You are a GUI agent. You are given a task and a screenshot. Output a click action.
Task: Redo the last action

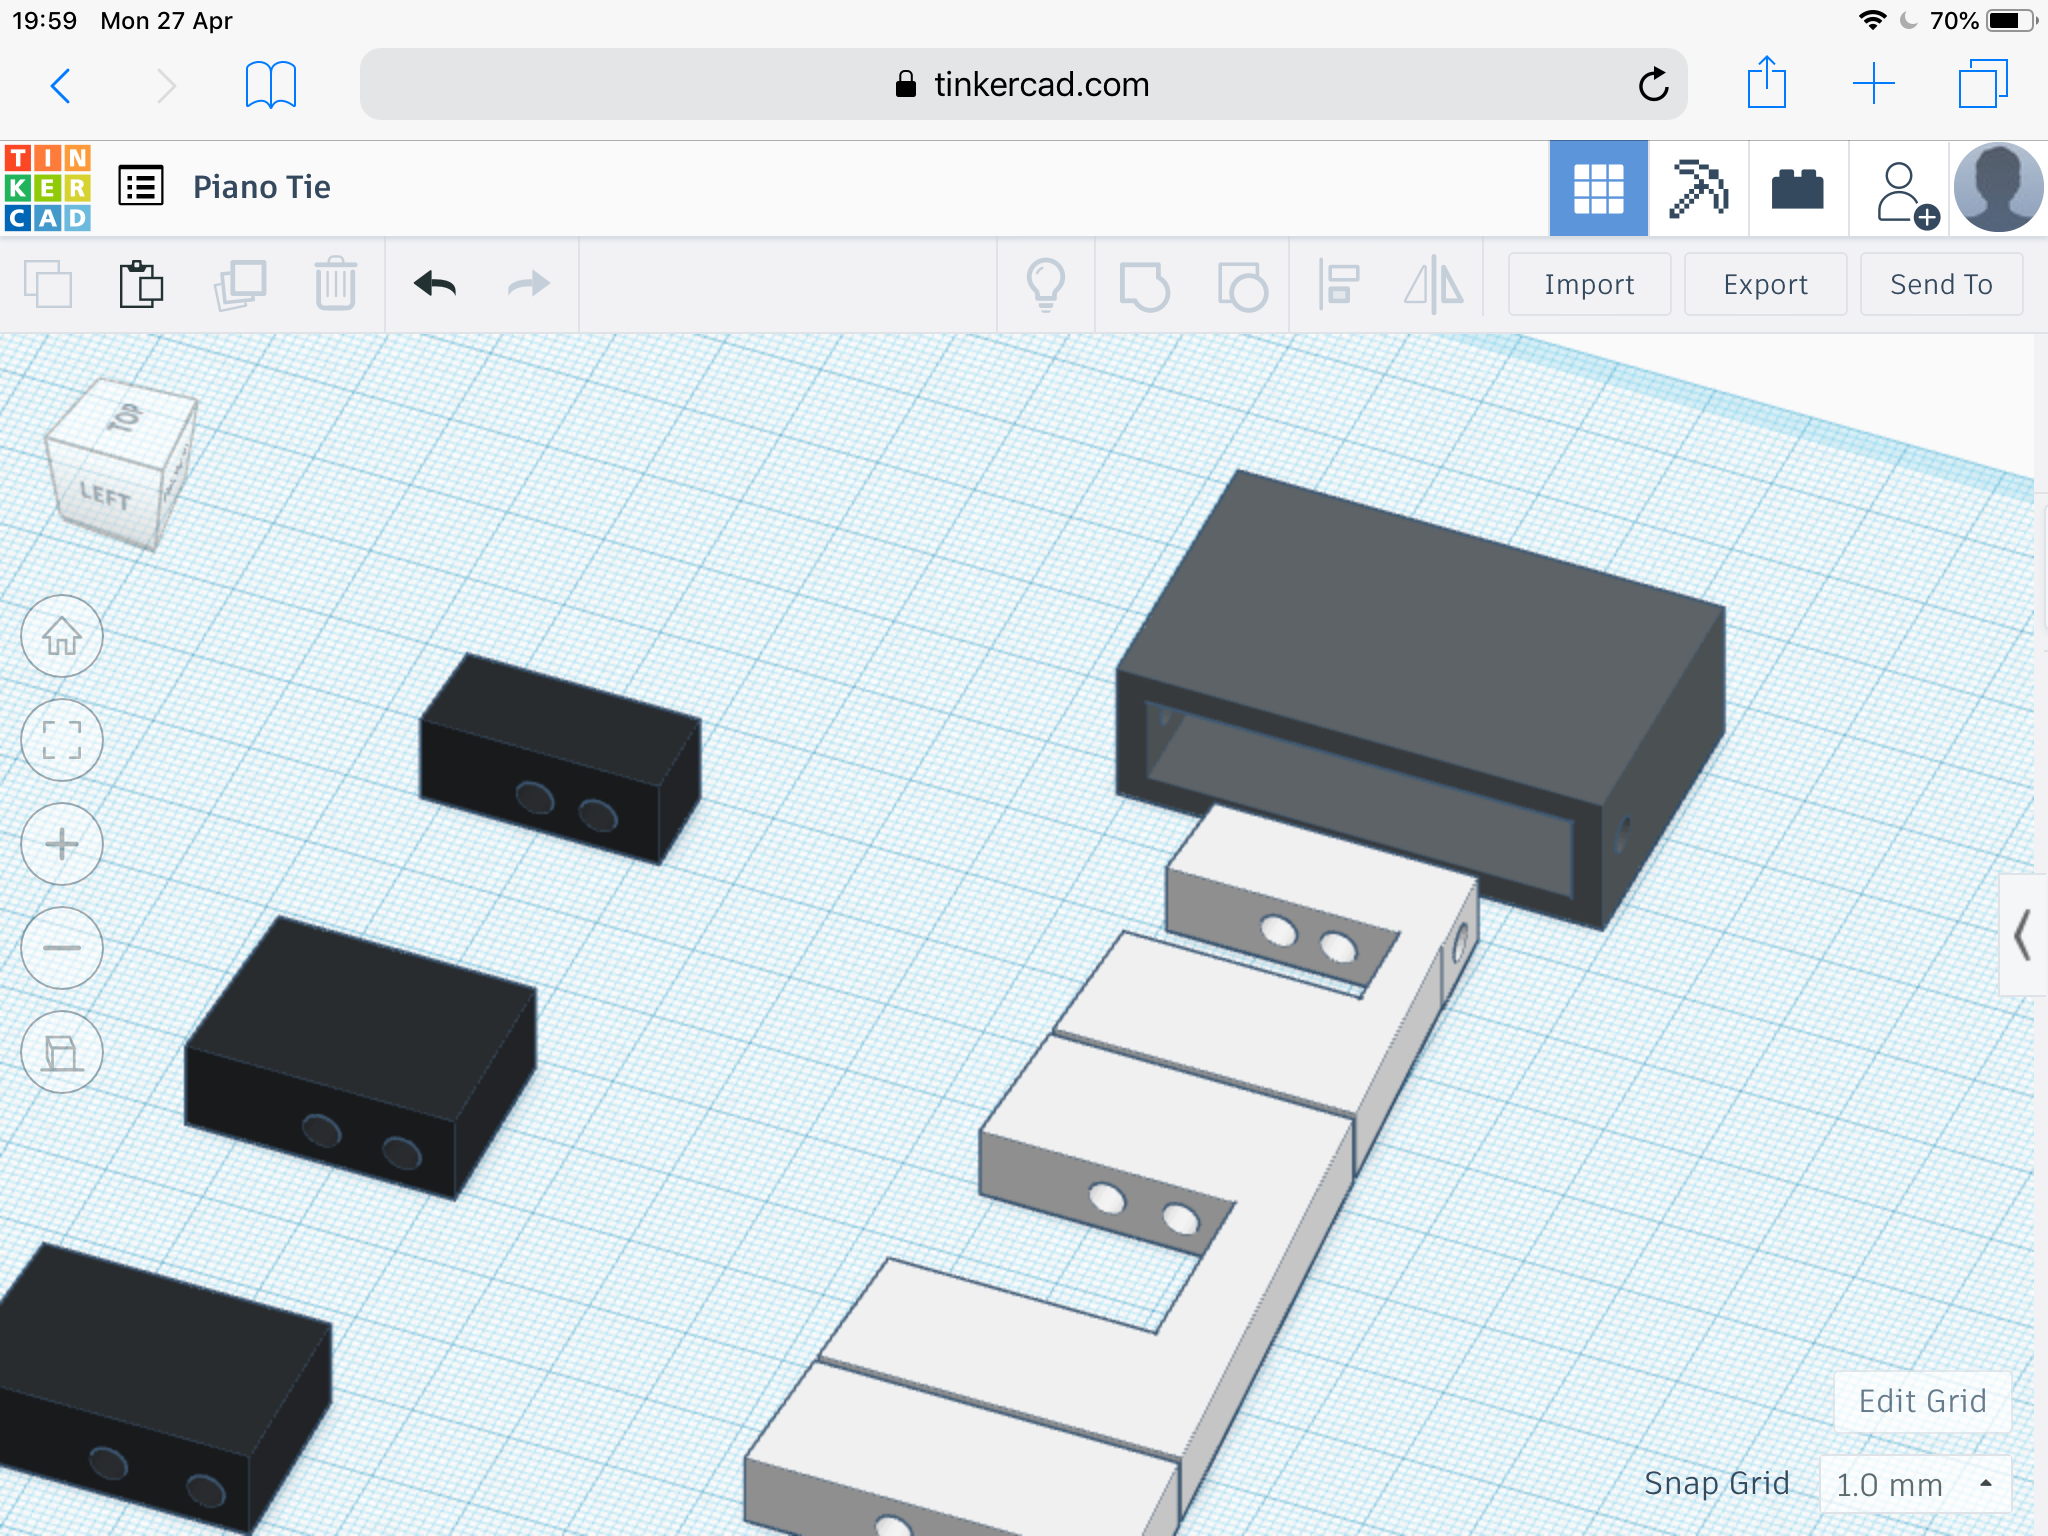tap(529, 285)
